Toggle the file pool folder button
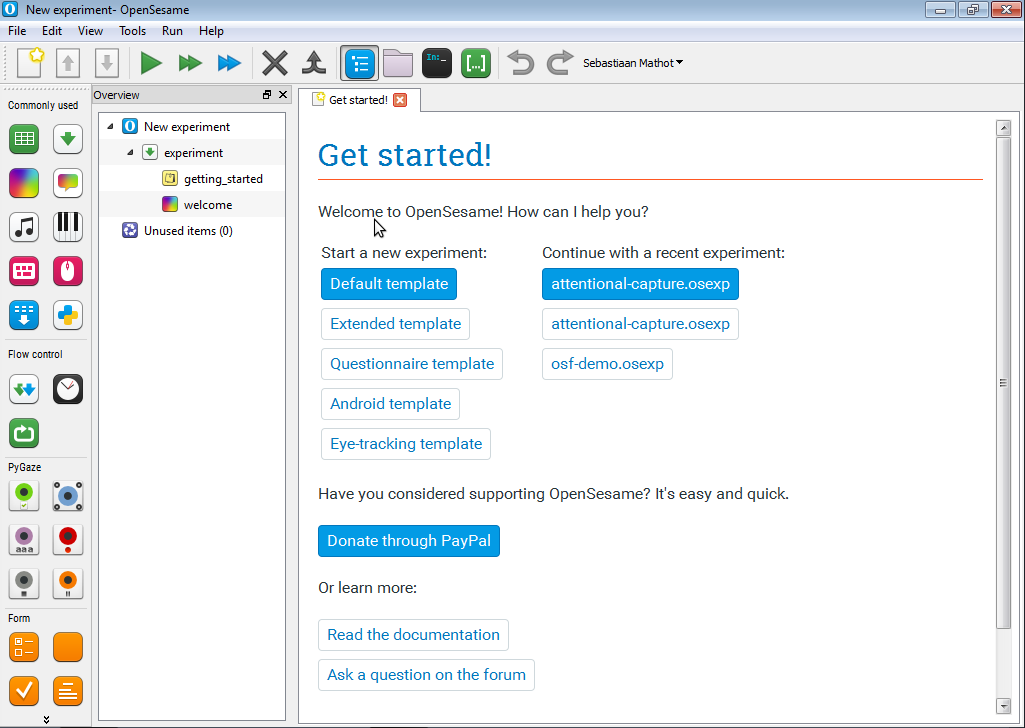 (398, 63)
